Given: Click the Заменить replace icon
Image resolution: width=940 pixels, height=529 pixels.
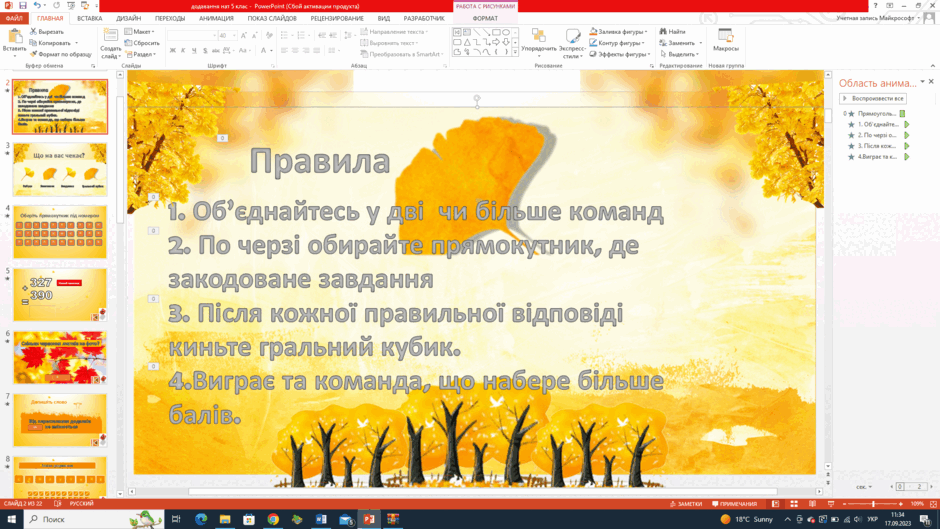Looking at the screenshot, I should (x=663, y=43).
